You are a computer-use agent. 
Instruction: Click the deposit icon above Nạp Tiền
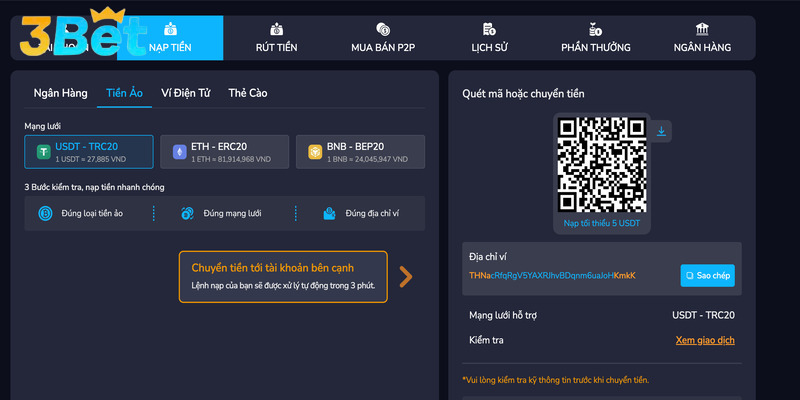170,29
